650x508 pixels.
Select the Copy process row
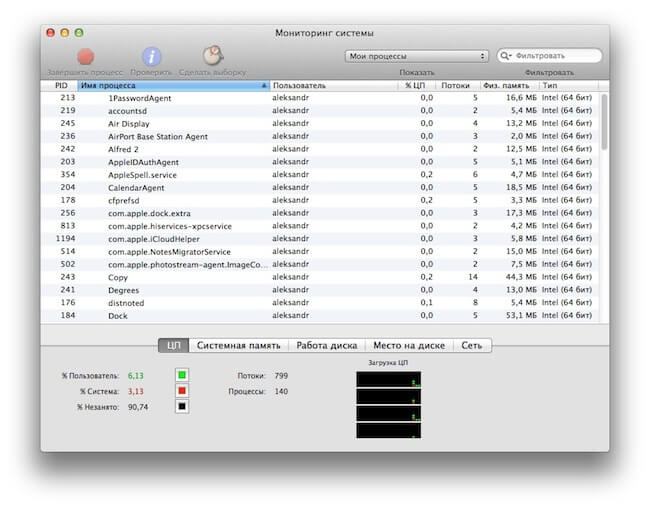pos(320,277)
